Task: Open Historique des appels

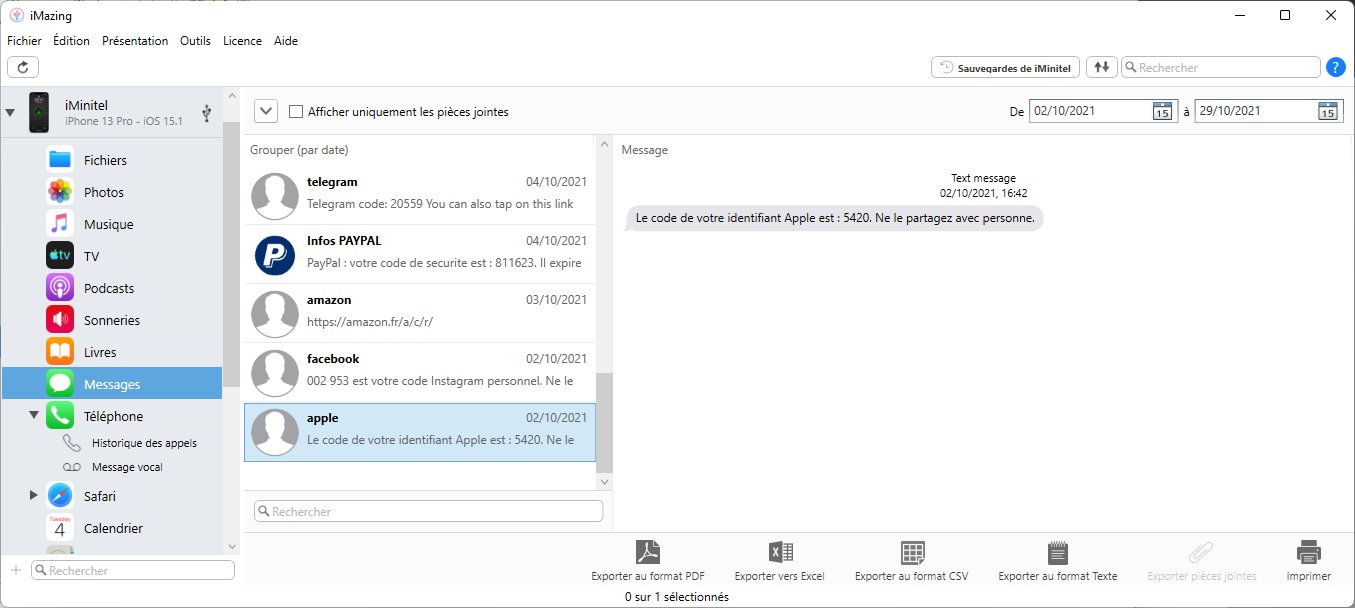Action: tap(144, 443)
